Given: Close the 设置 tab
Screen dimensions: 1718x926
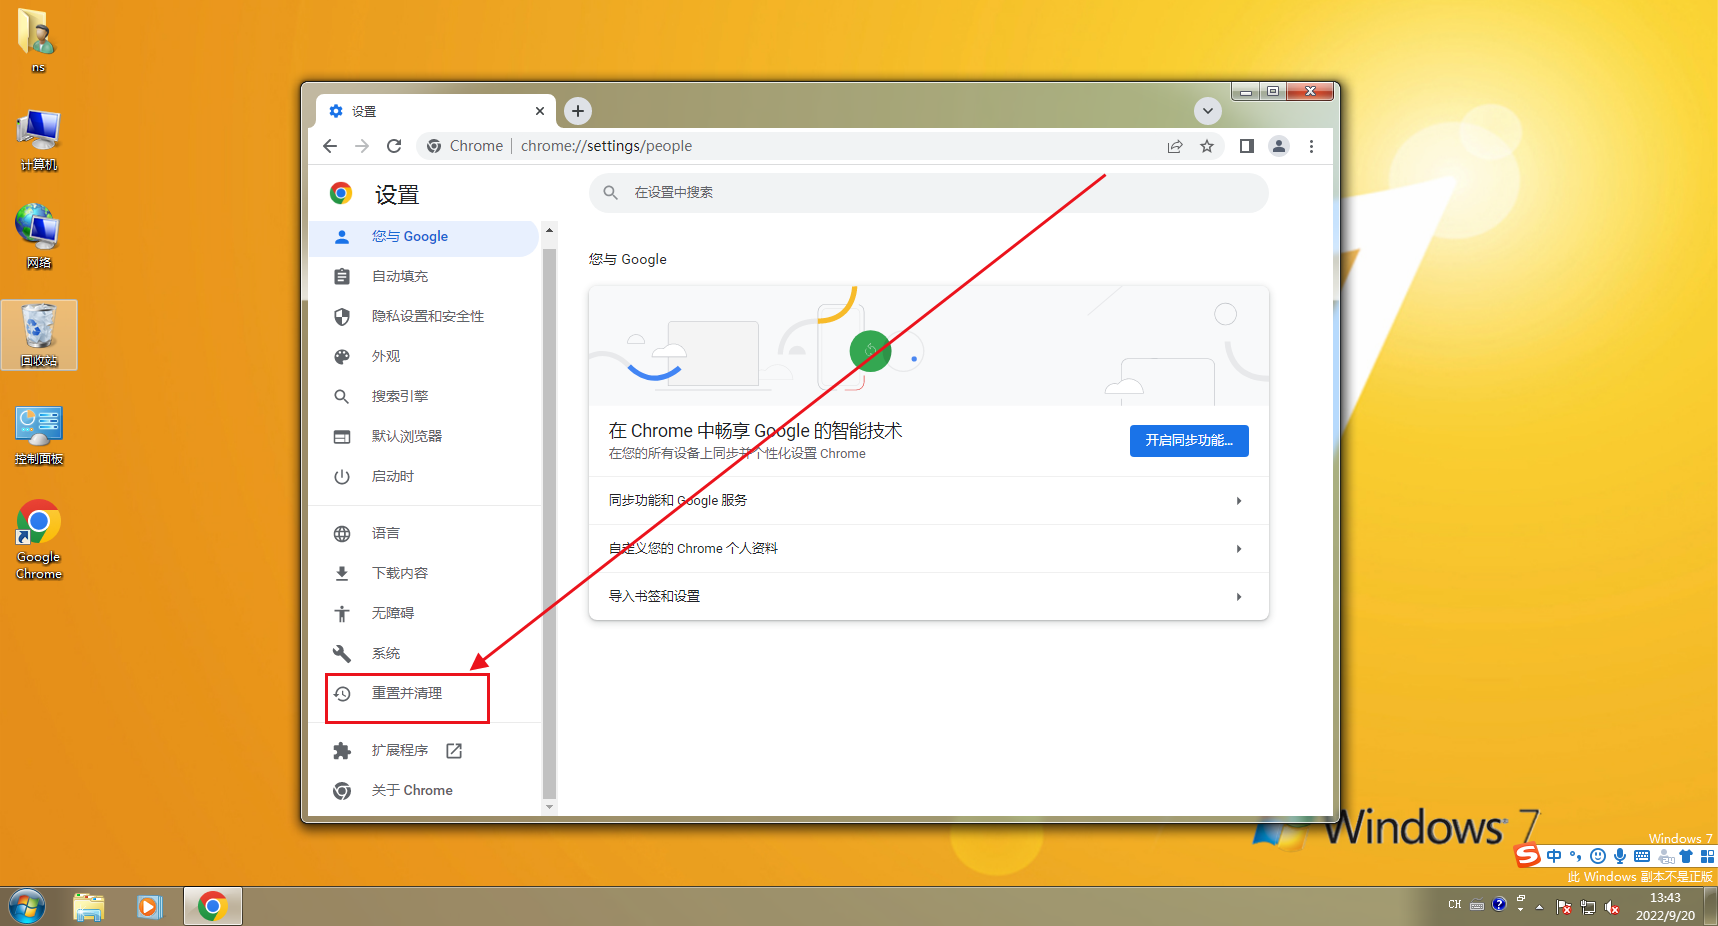Looking at the screenshot, I should click(x=540, y=111).
